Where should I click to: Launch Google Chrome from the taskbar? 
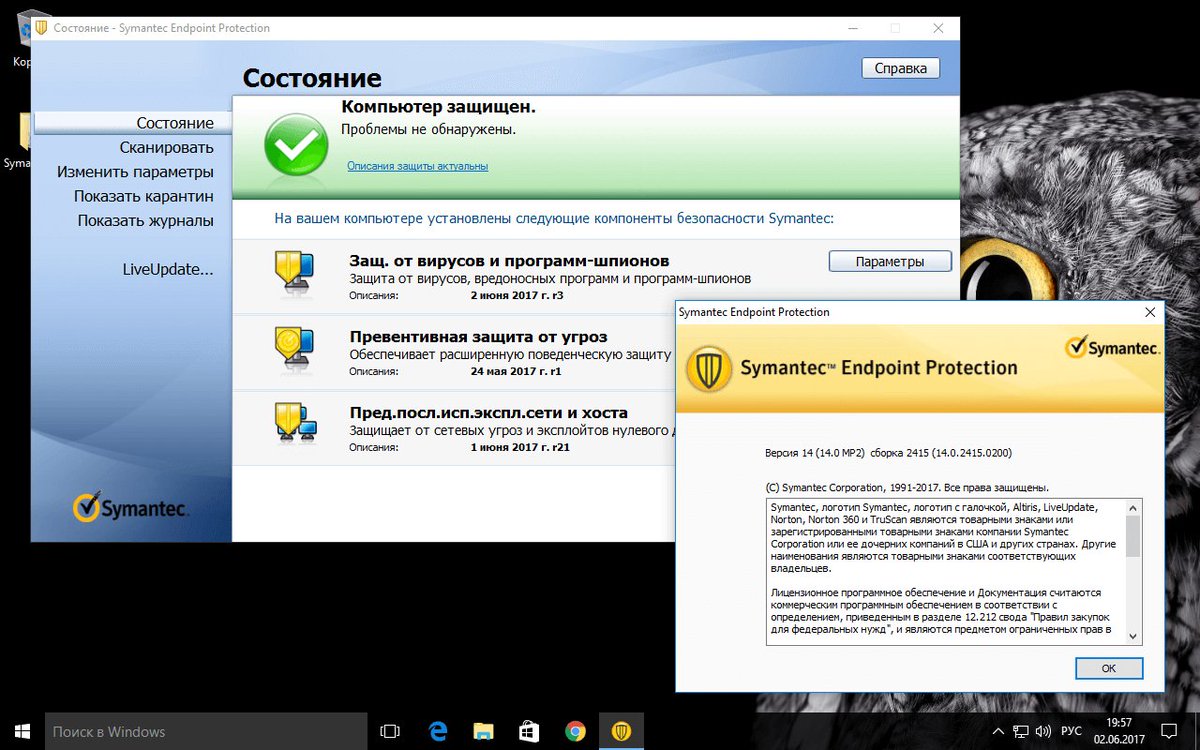pyautogui.click(x=575, y=731)
